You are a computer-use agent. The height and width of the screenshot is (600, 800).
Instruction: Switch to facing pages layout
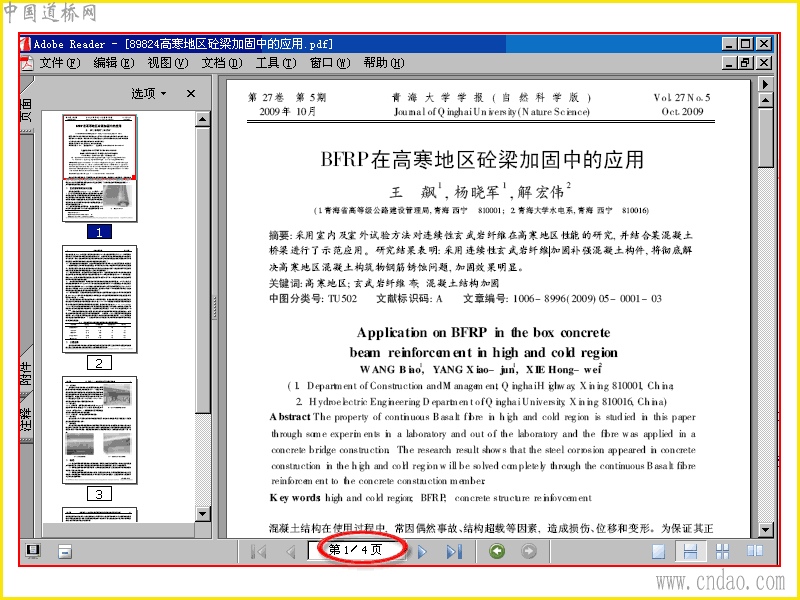tap(755, 552)
